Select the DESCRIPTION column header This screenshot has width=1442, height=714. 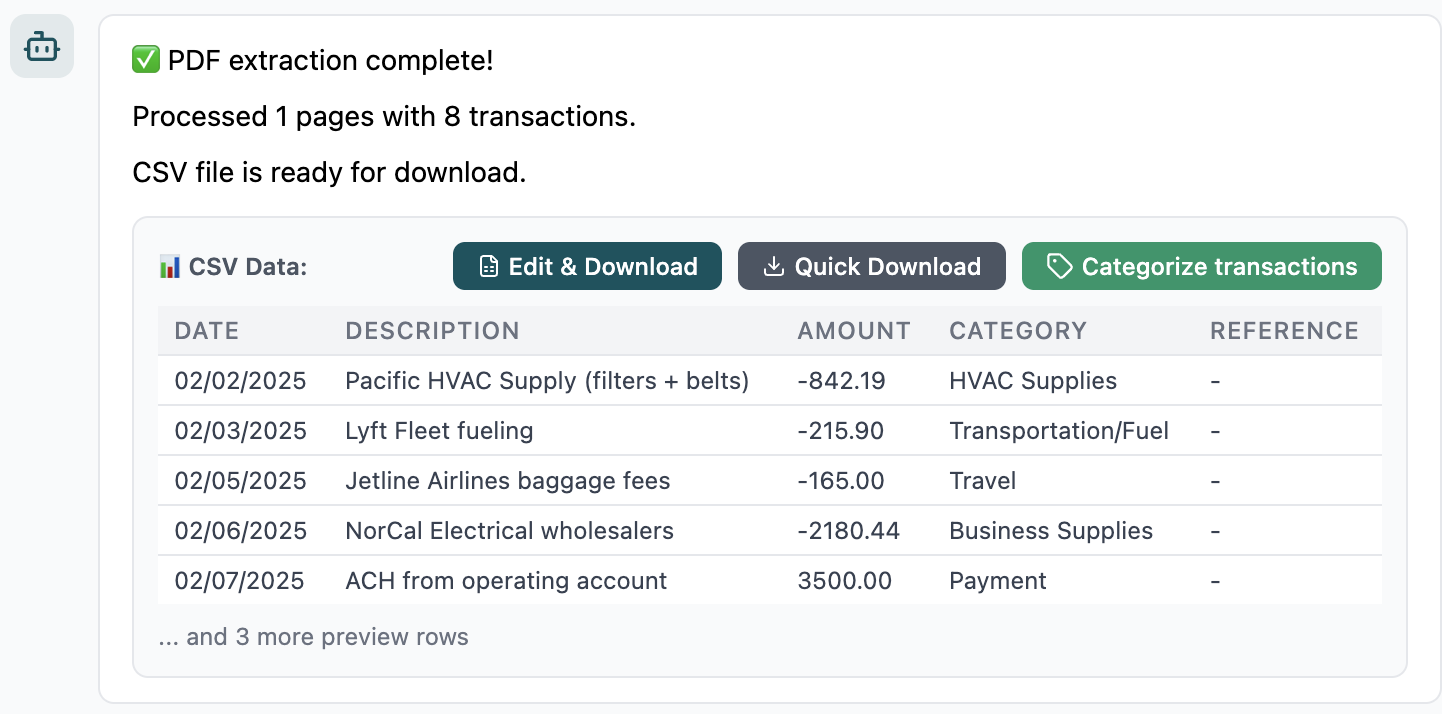(x=432, y=331)
